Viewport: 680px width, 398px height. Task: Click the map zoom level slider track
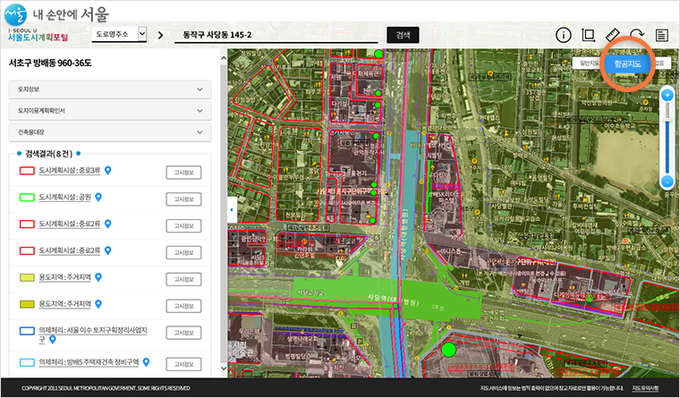(667, 138)
